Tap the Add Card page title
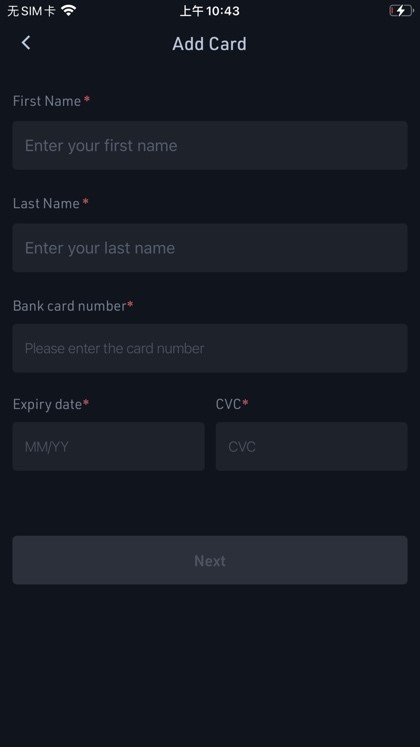This screenshot has height=747, width=420. click(x=210, y=44)
